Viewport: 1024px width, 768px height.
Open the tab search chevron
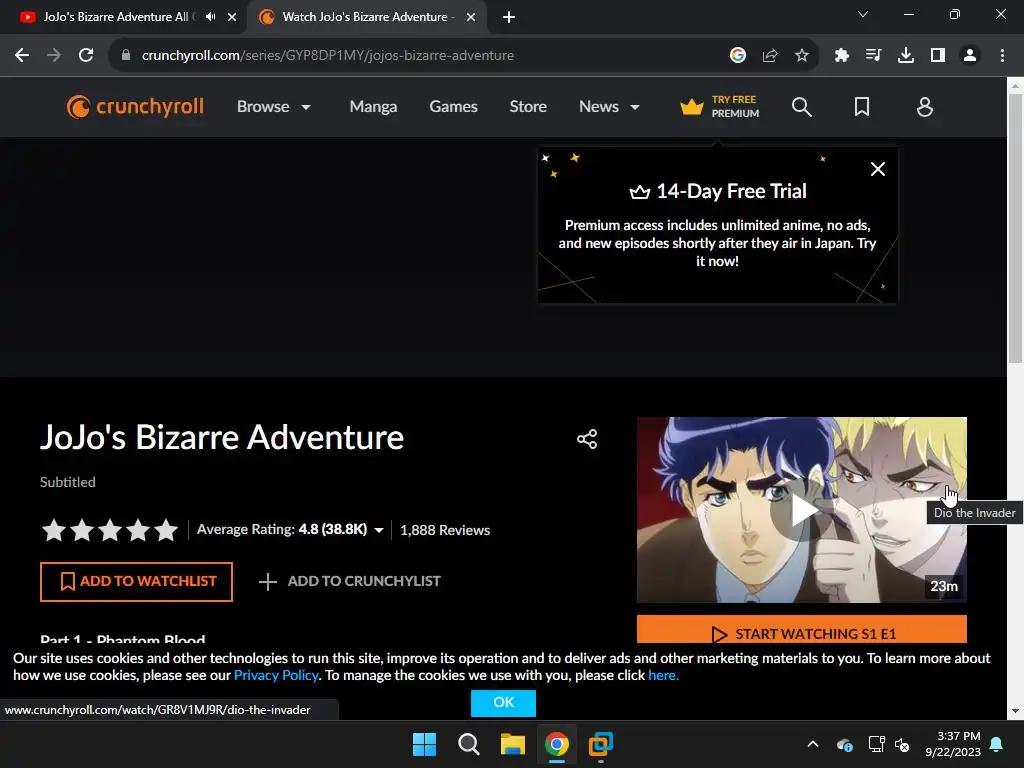click(x=863, y=14)
